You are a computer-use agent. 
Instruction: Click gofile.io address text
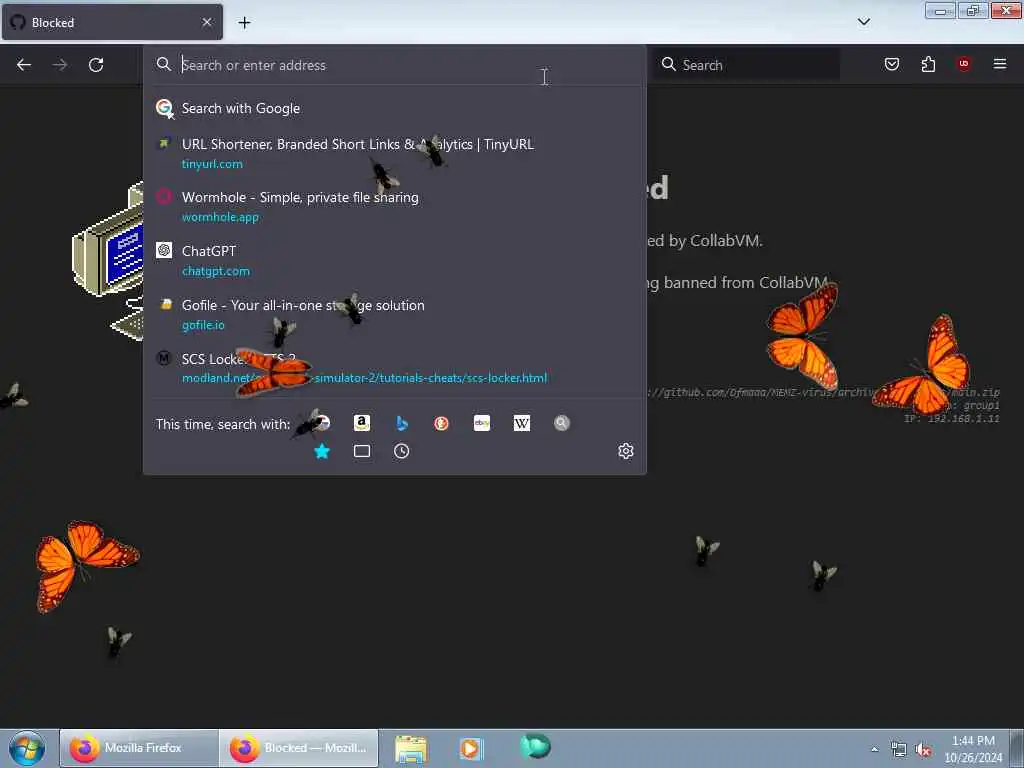[x=203, y=325]
